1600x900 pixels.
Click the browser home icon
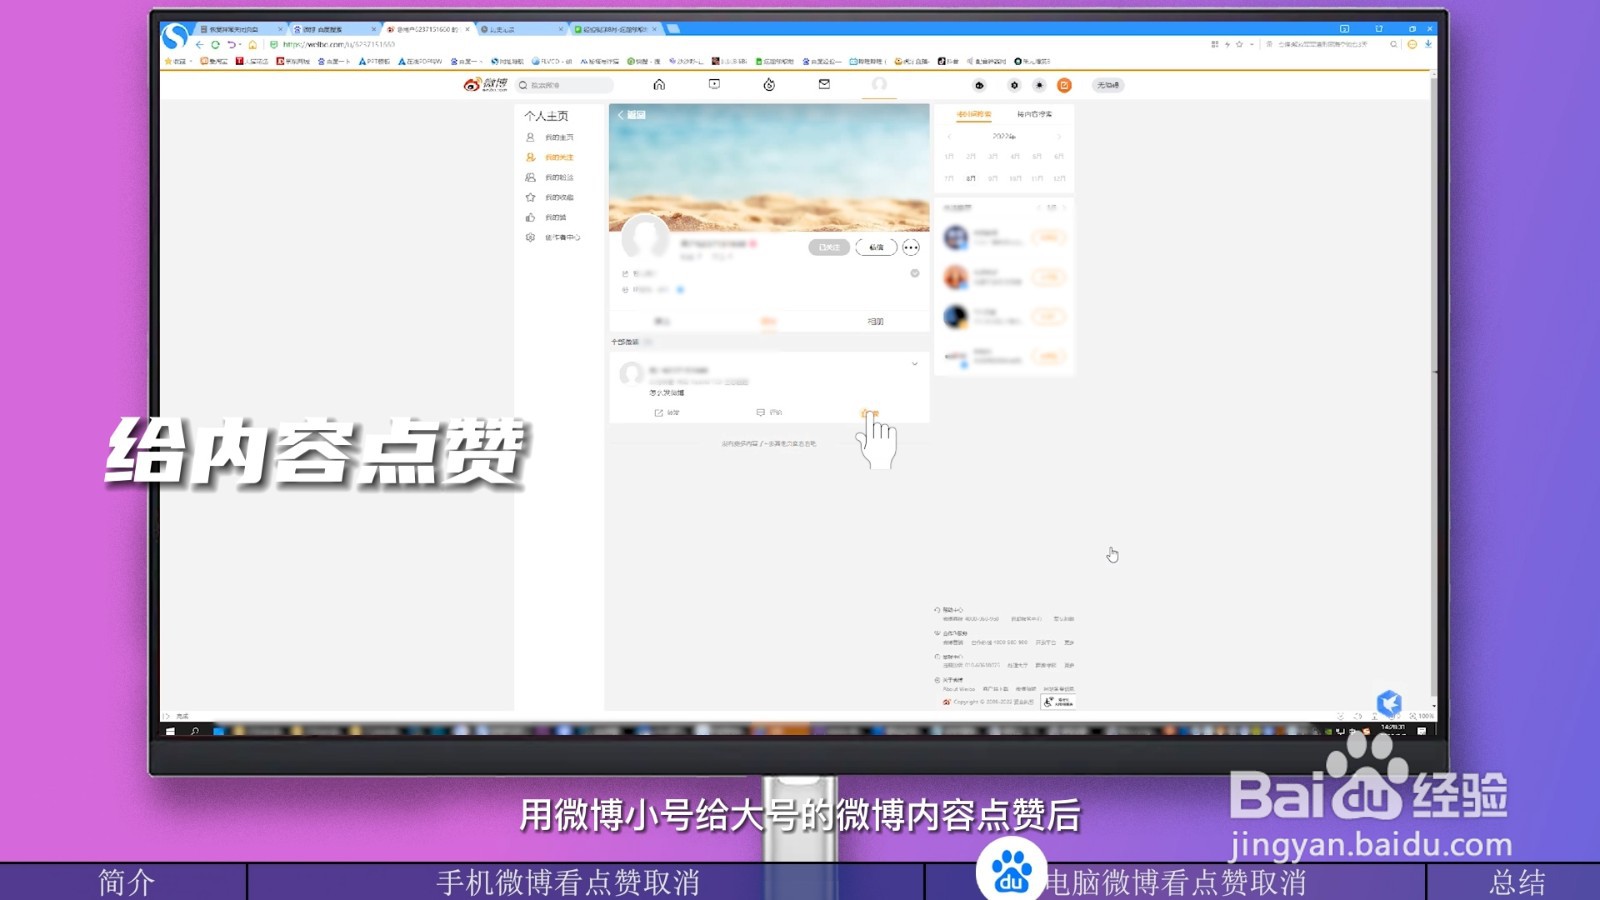[x=252, y=45]
